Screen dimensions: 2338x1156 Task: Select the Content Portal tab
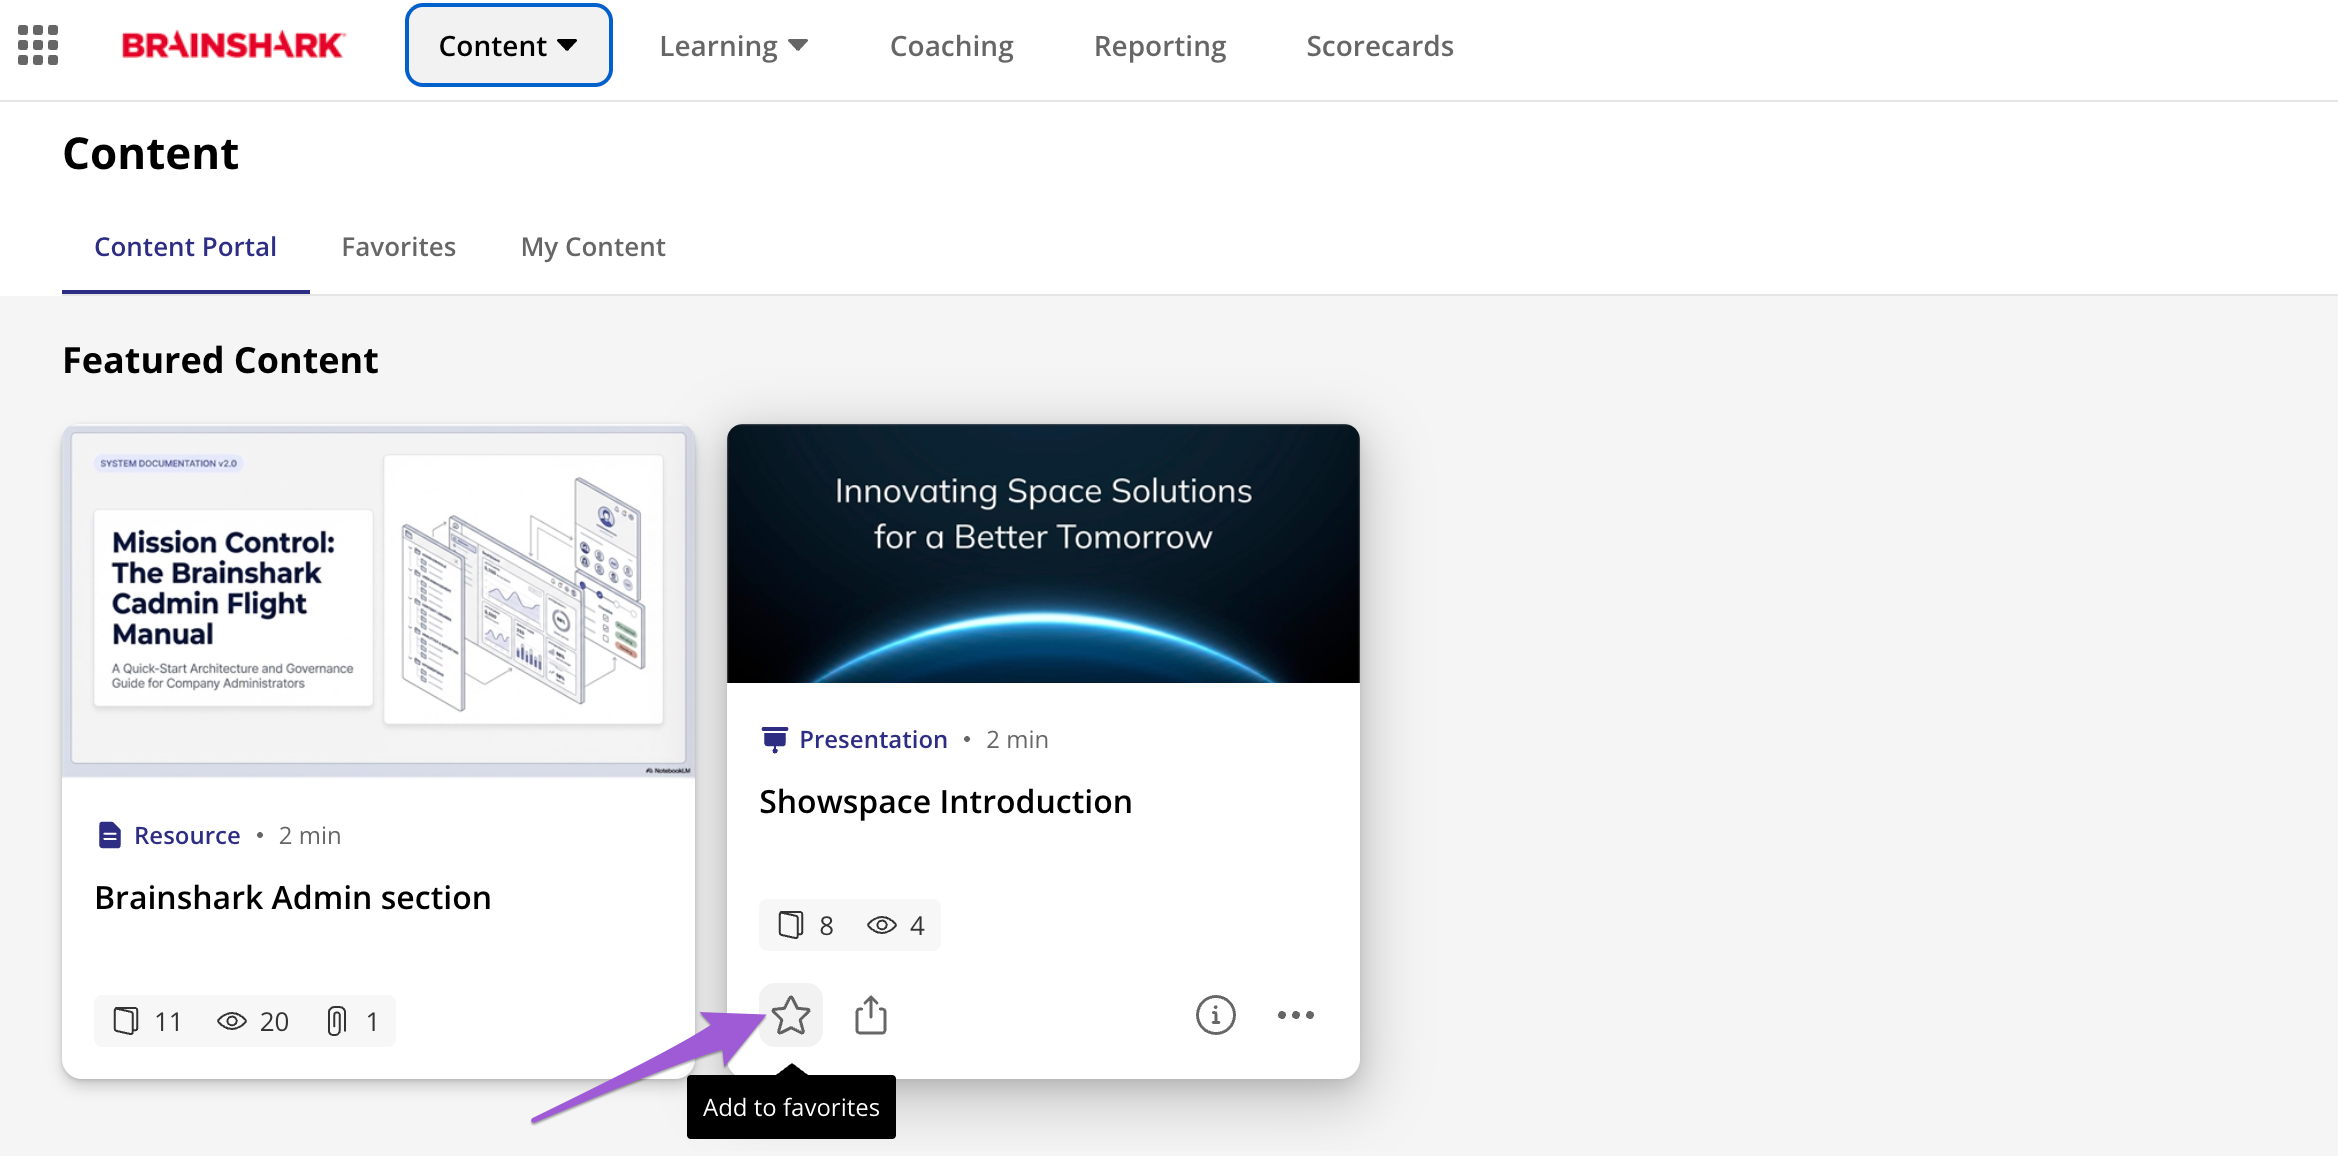point(186,247)
